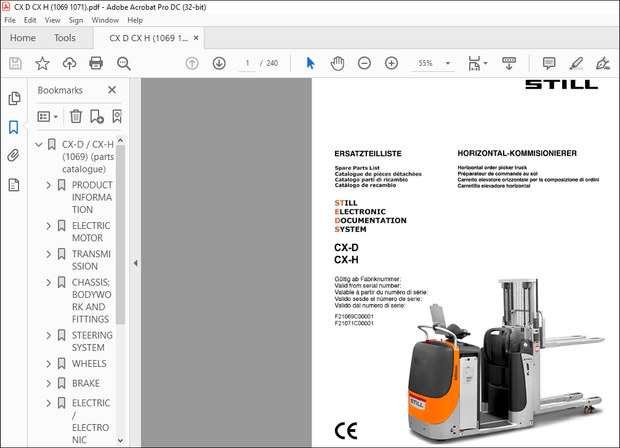Select WHEELS bookmark label
Screen dimensions: 620x448
click(x=89, y=364)
